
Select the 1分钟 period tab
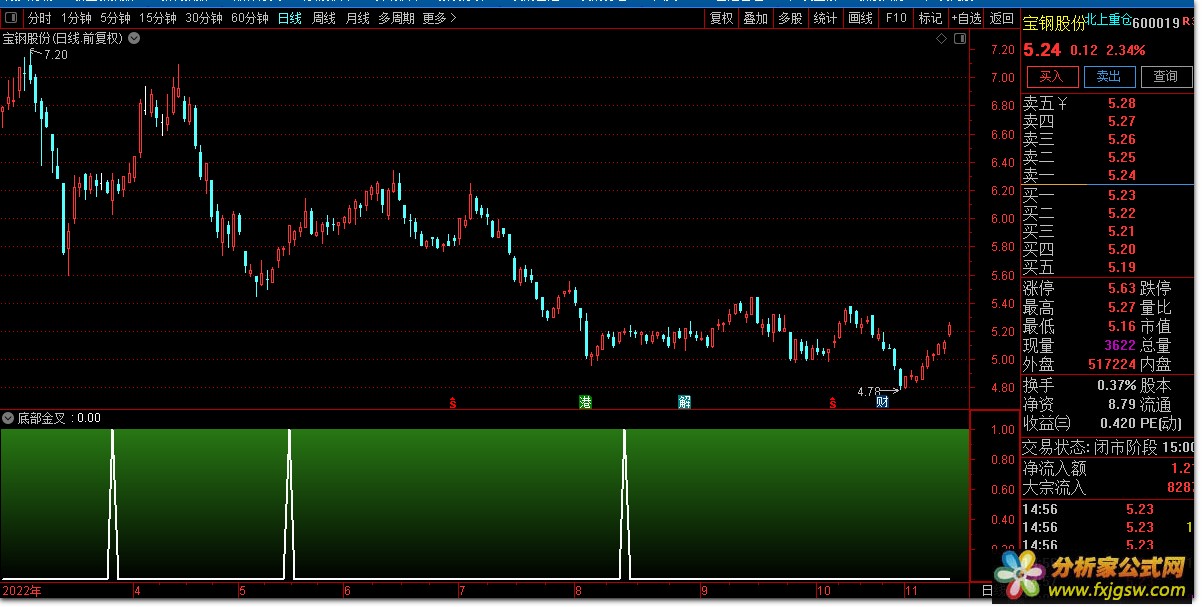click(76, 18)
